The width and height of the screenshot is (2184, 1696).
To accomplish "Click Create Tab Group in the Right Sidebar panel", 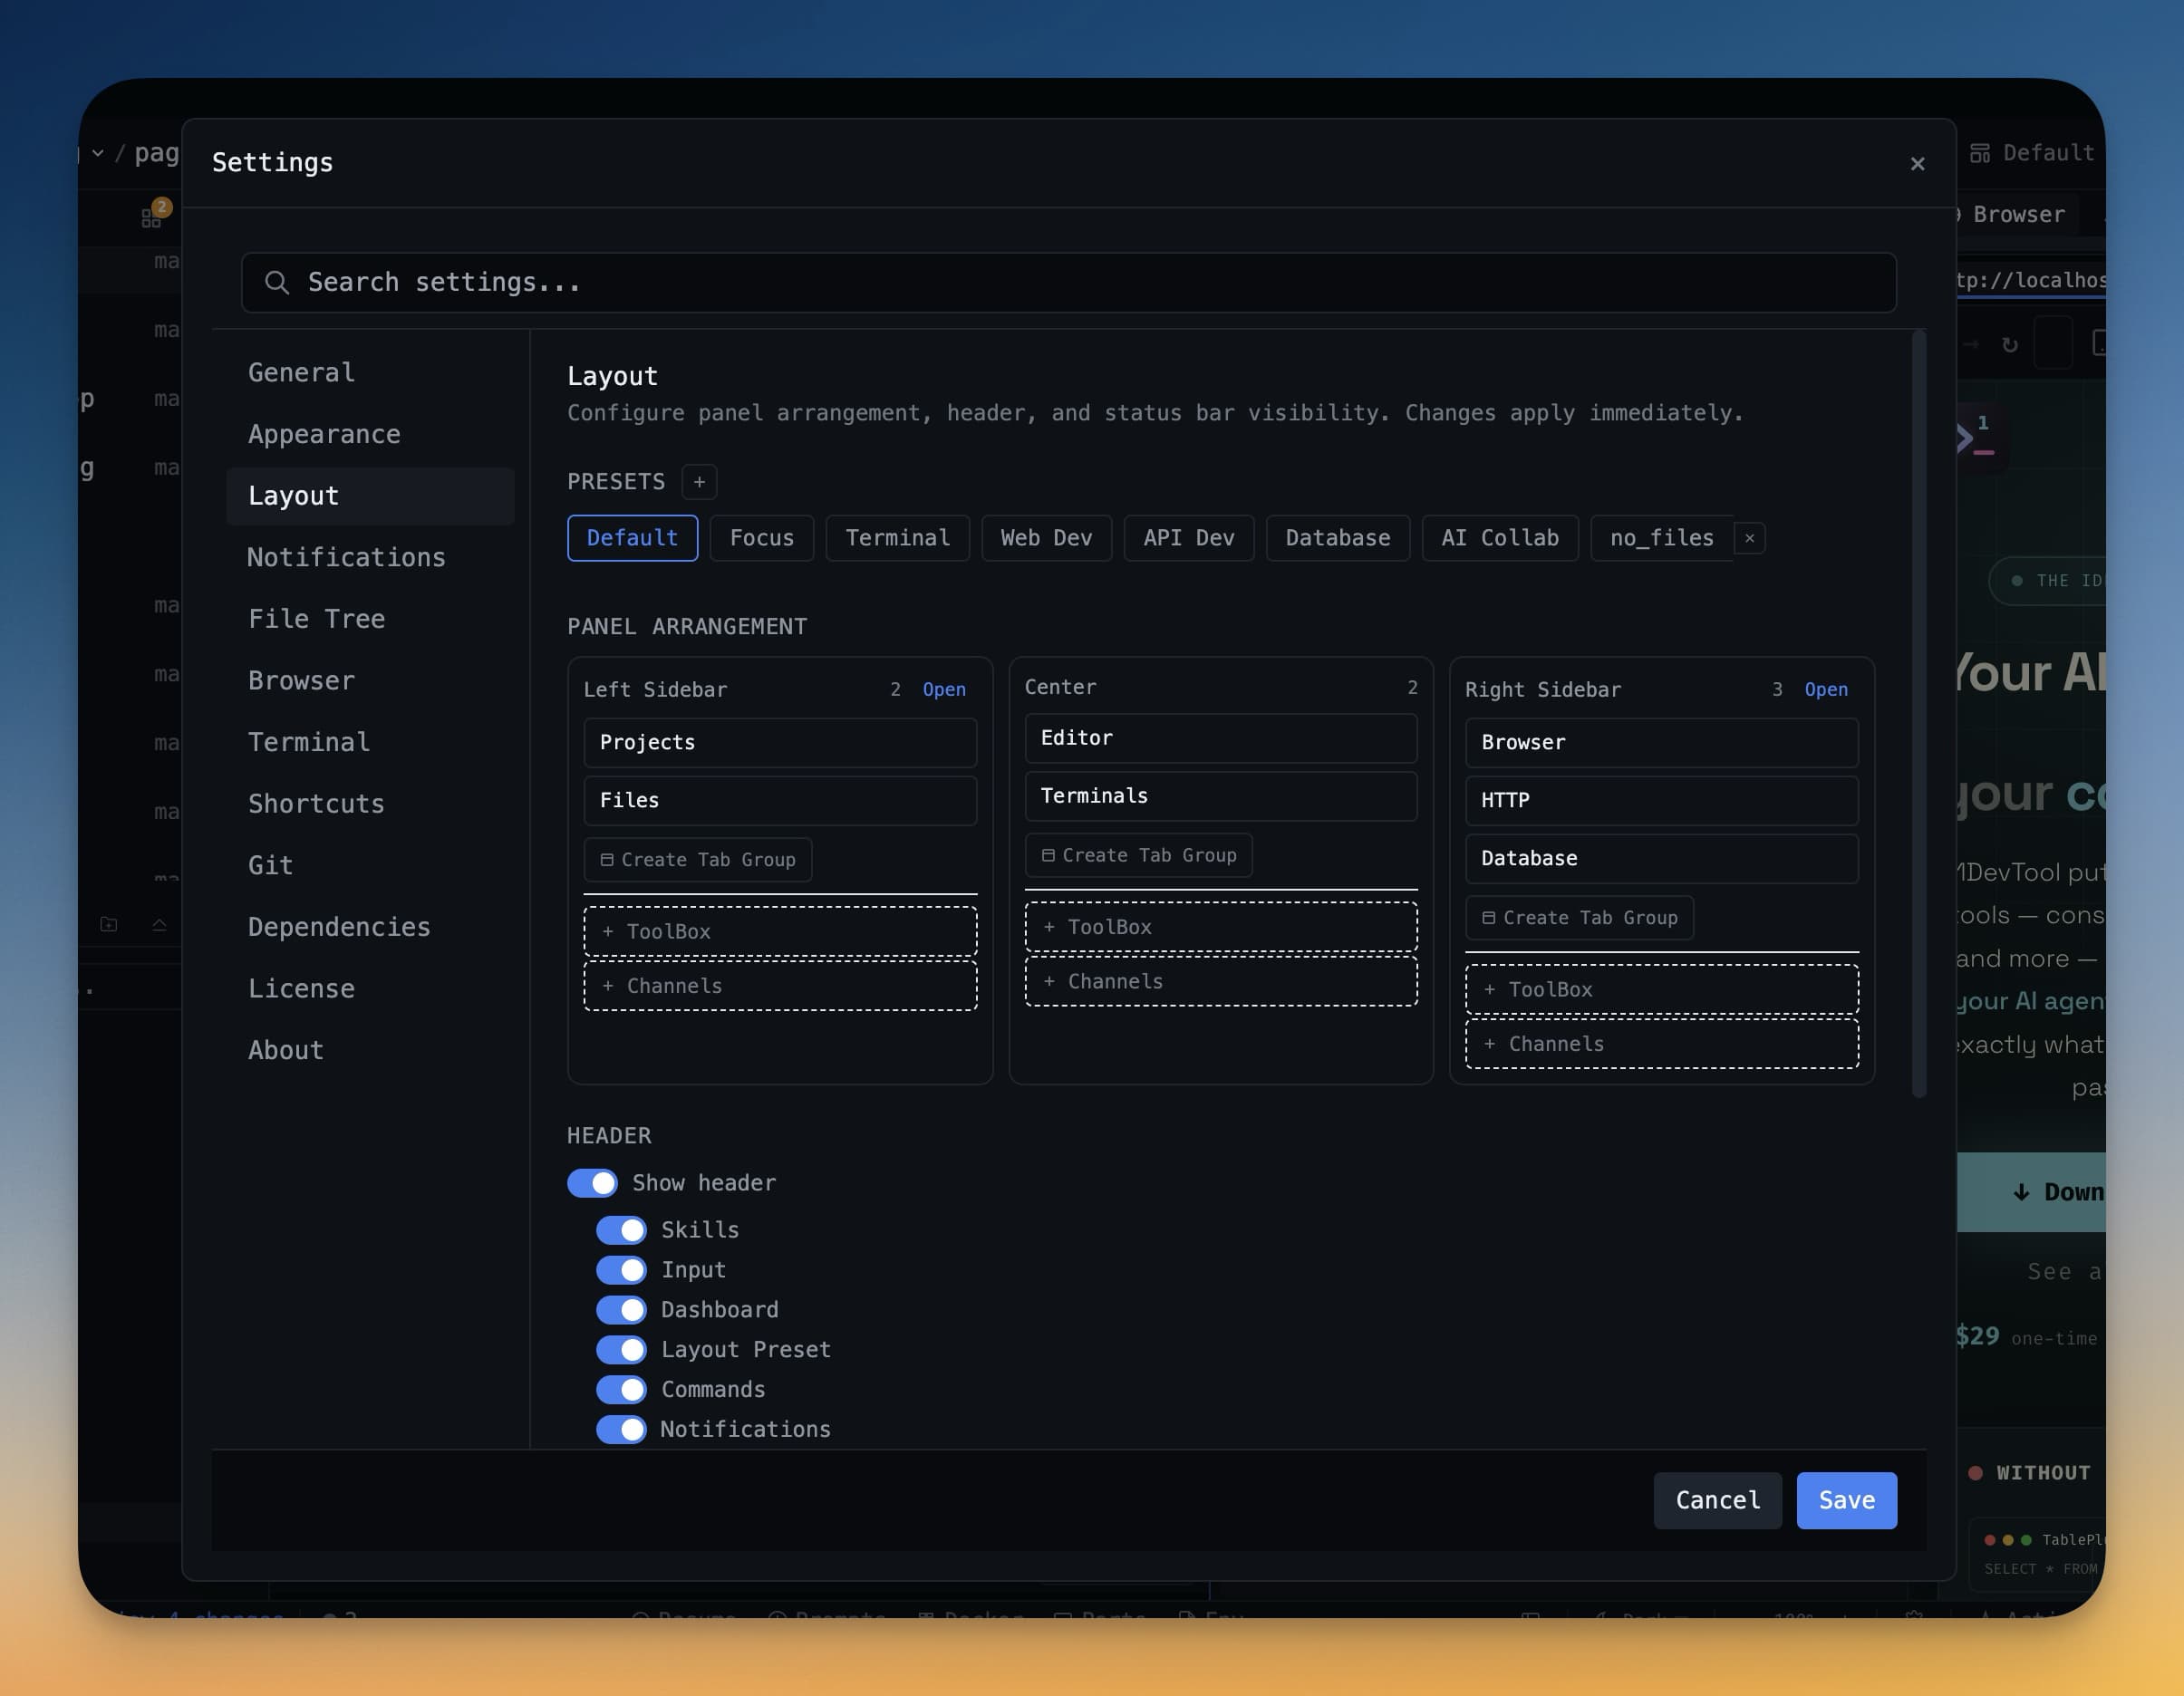I will coord(1579,917).
